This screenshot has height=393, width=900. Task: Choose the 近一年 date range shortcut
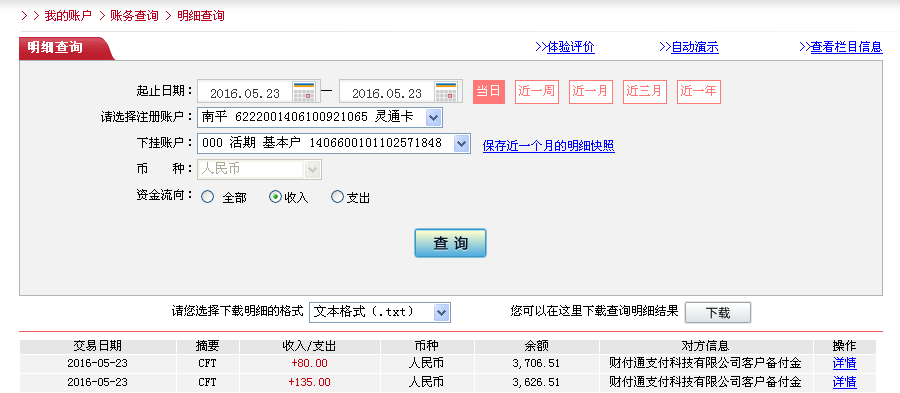click(699, 92)
